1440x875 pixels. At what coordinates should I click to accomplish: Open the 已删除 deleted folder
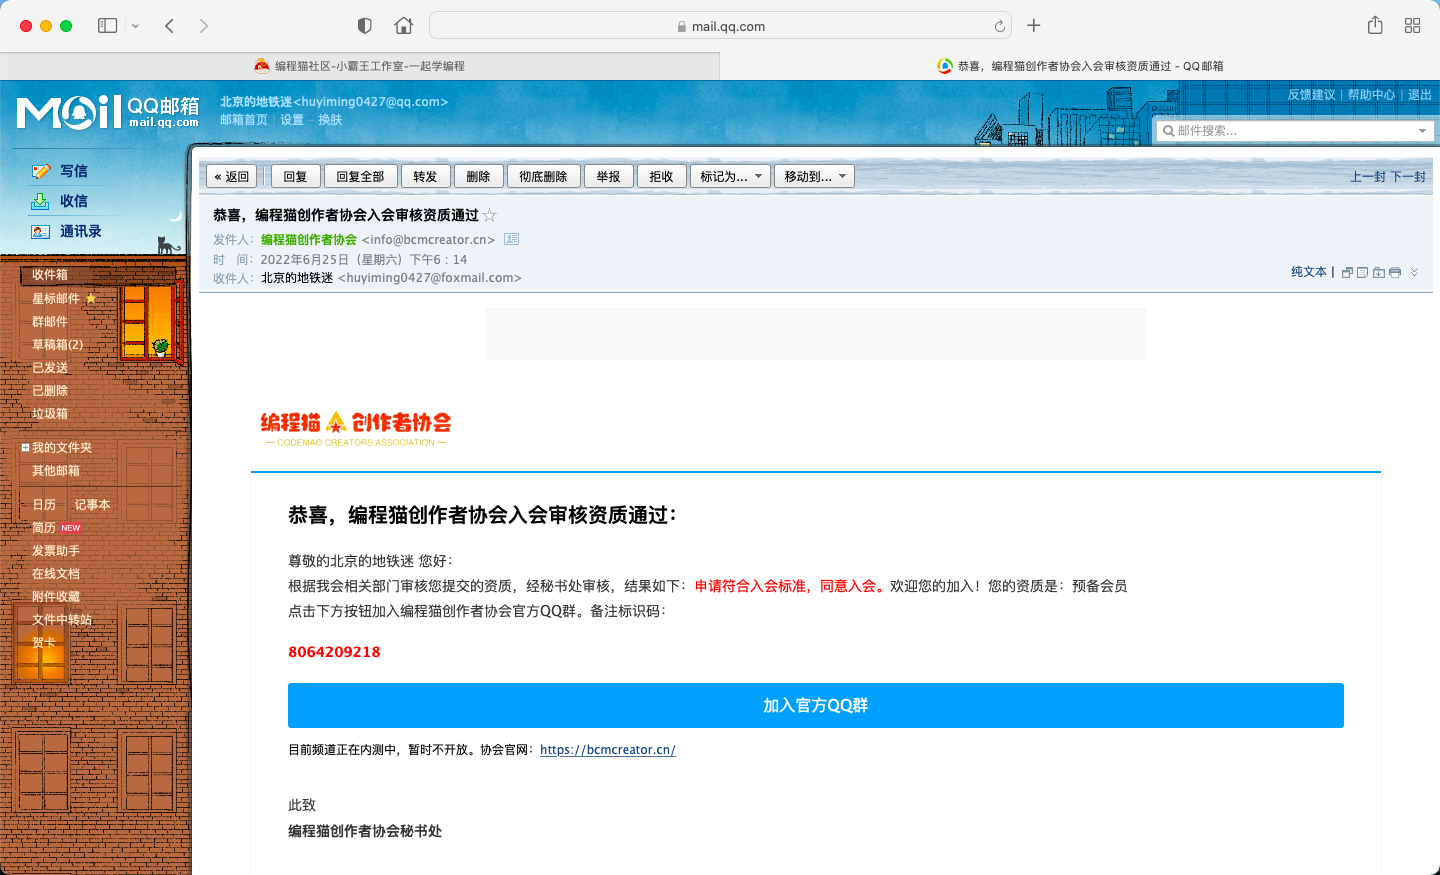coord(50,390)
